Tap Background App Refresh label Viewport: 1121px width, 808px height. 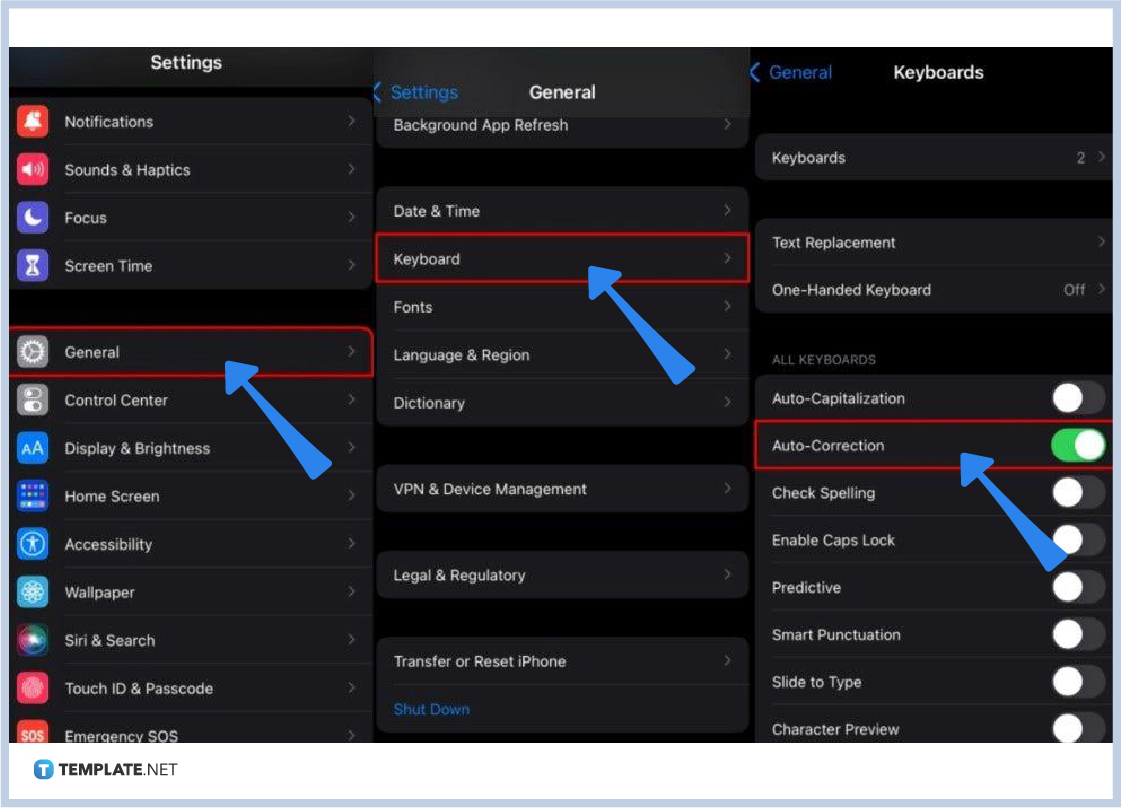480,125
